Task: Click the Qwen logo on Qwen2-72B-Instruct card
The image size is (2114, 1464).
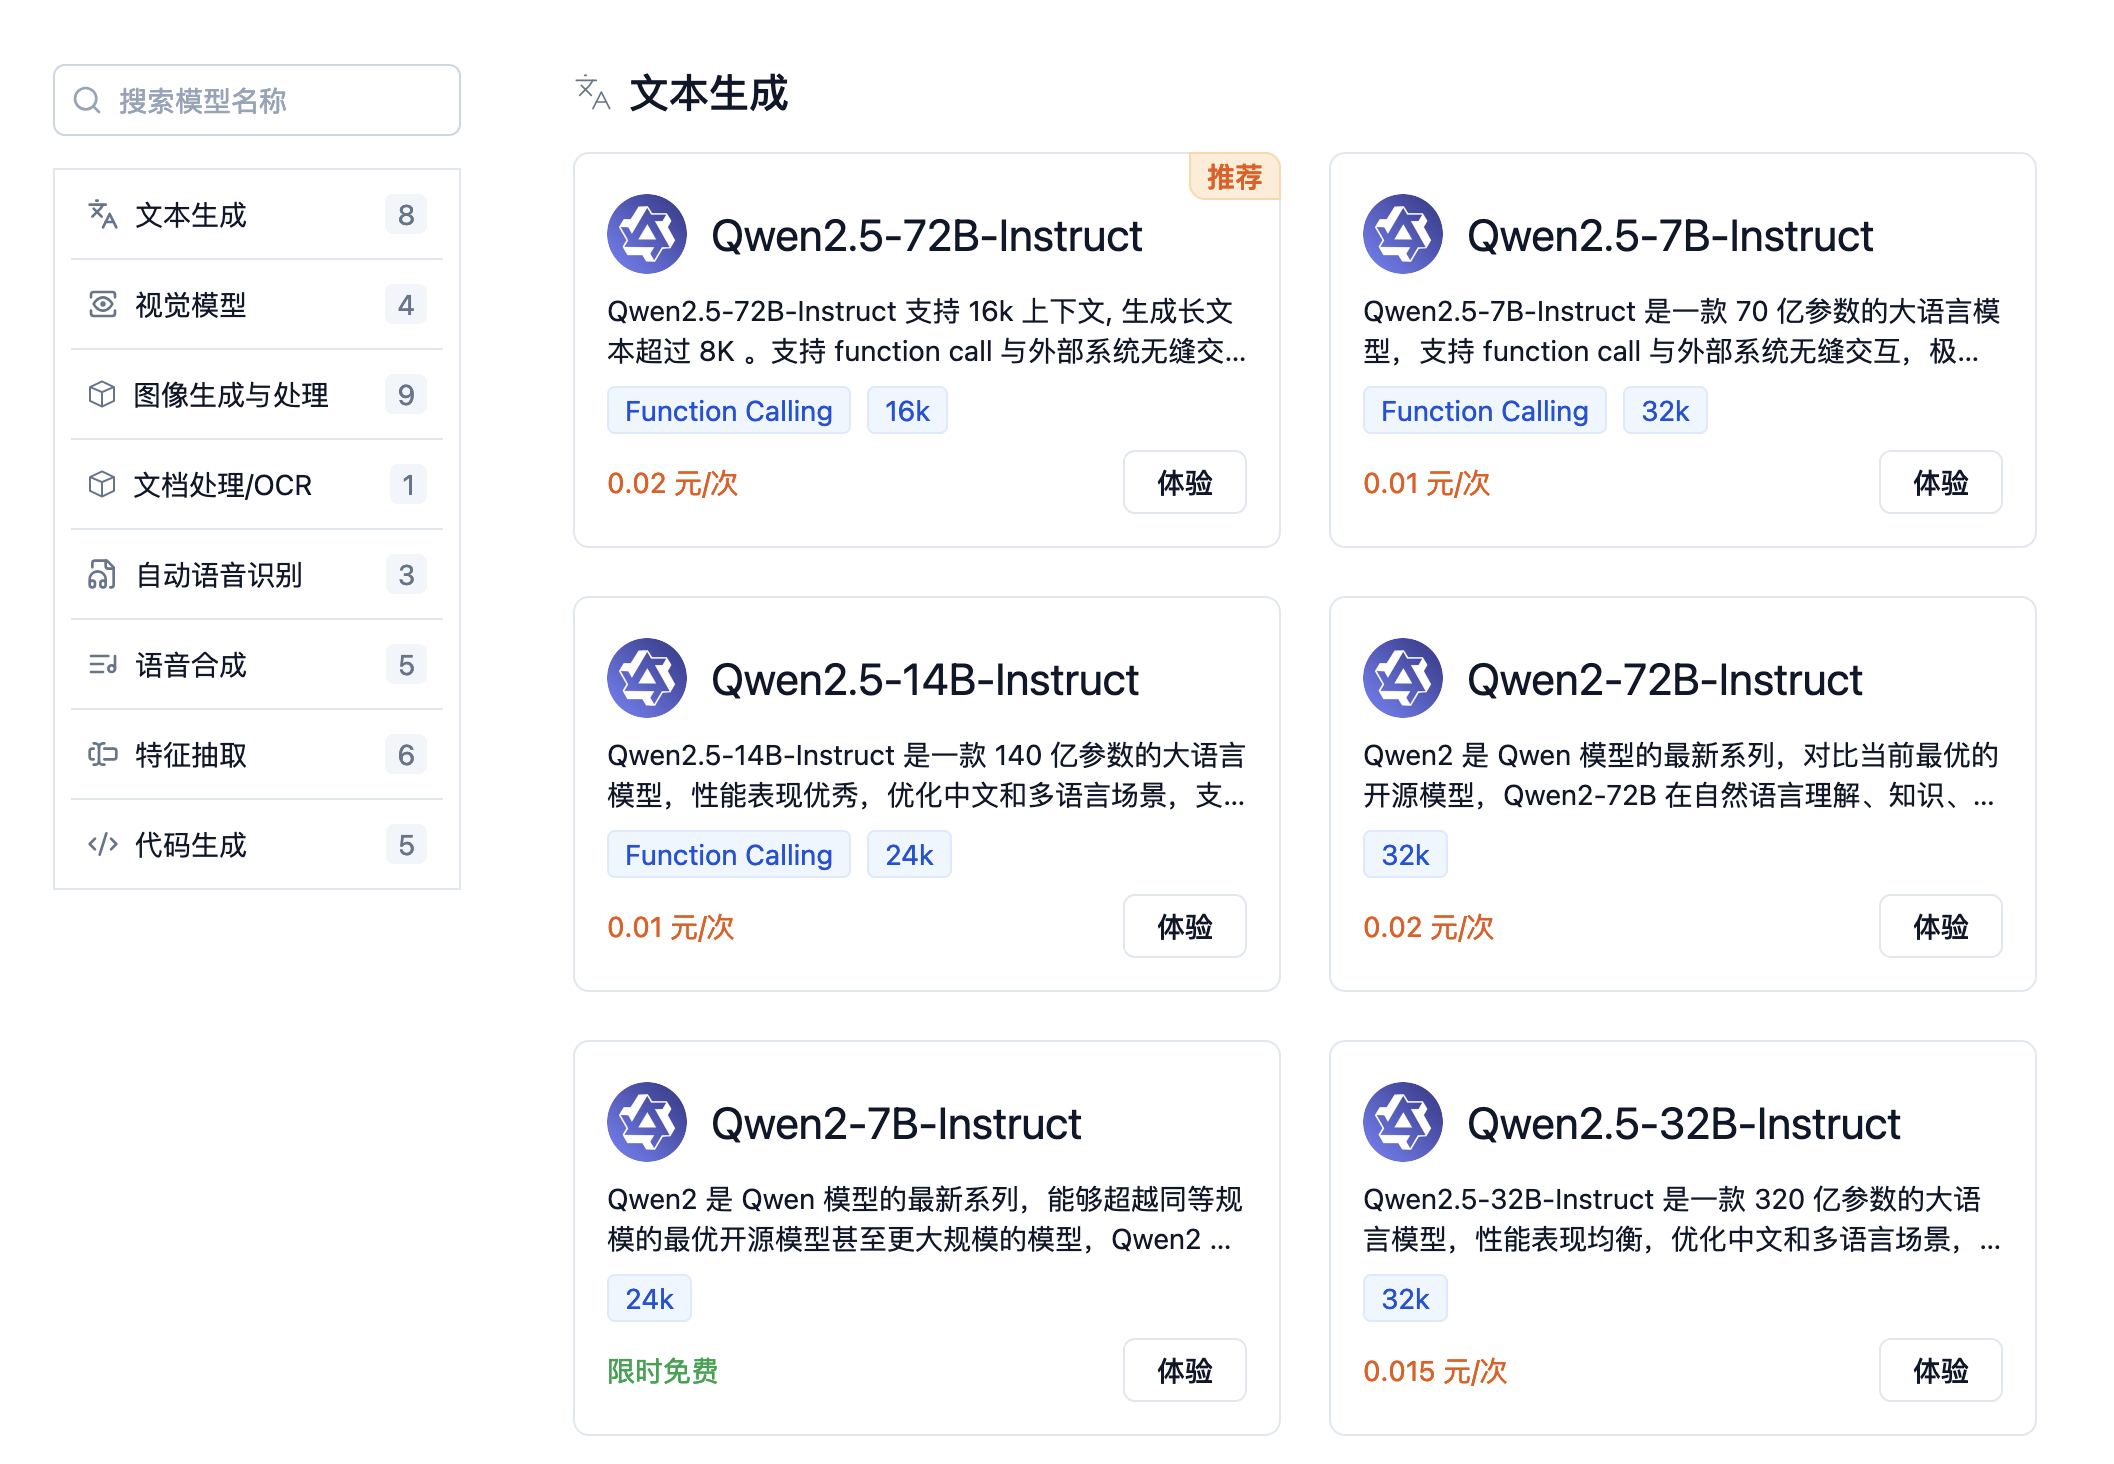Action: (x=1402, y=678)
